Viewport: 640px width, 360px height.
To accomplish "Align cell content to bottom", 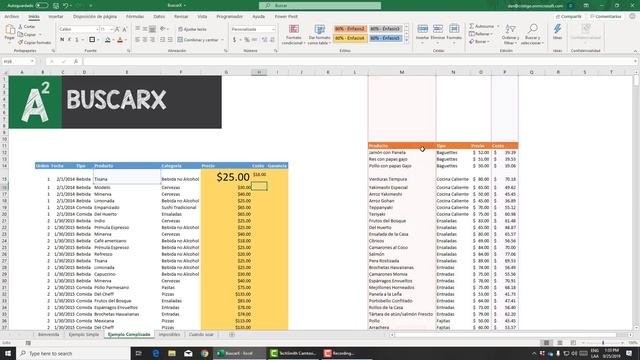I will point(152,29).
